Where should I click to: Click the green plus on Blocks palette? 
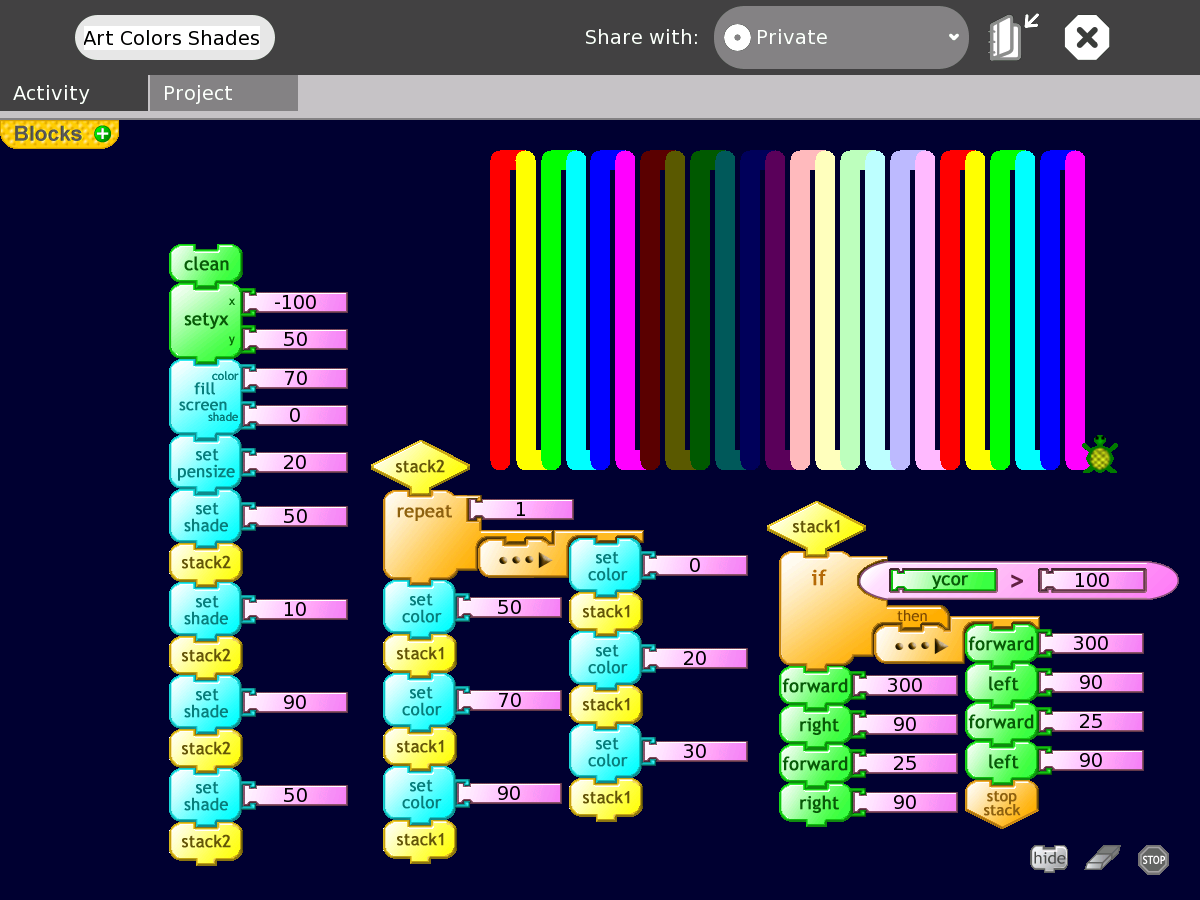pyautogui.click(x=102, y=134)
